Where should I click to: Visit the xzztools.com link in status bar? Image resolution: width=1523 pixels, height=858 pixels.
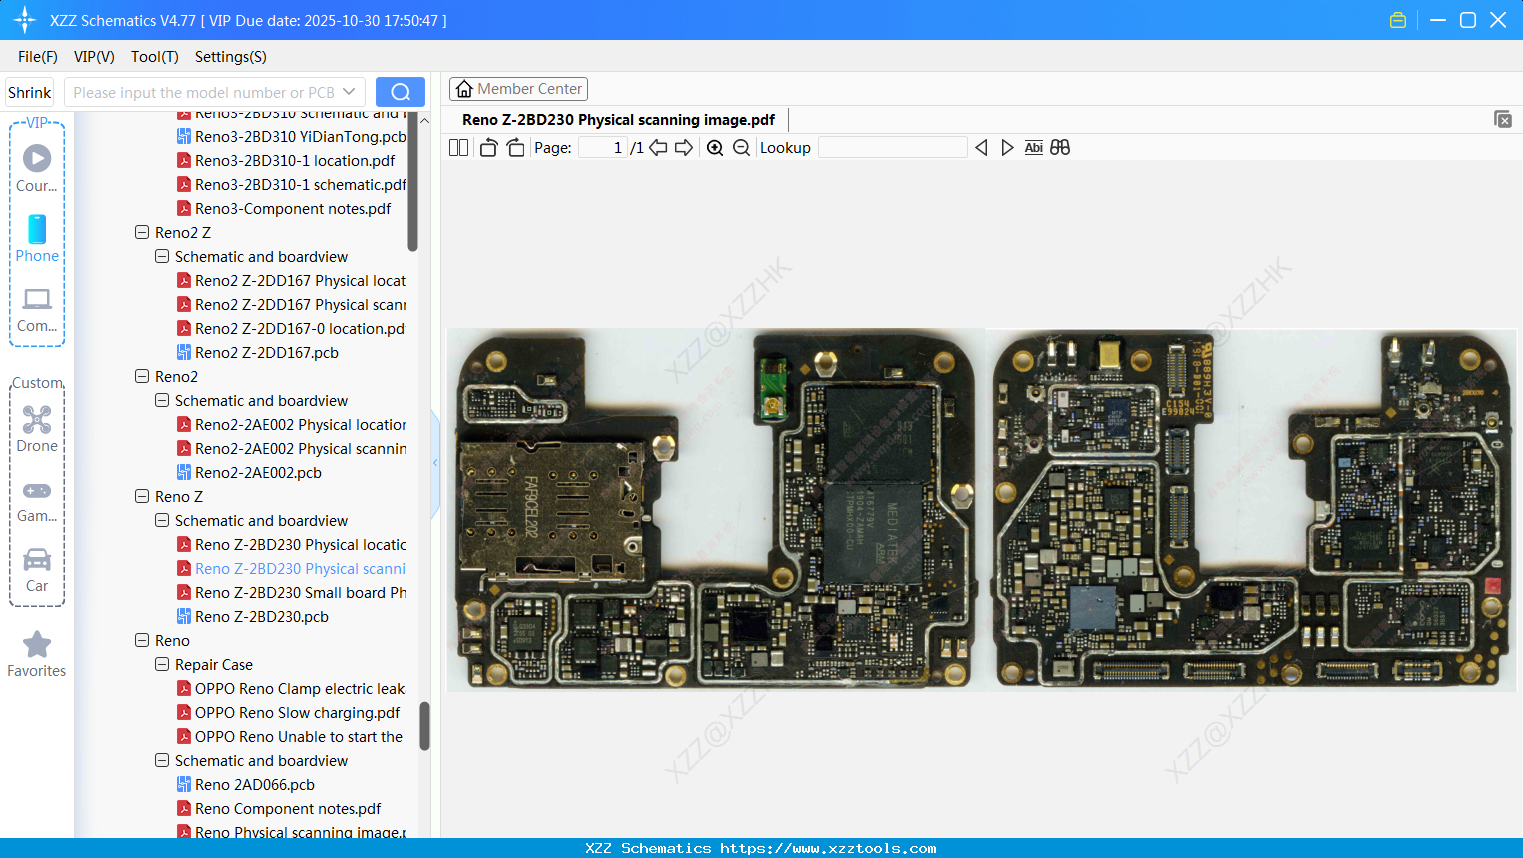pyautogui.click(x=828, y=848)
